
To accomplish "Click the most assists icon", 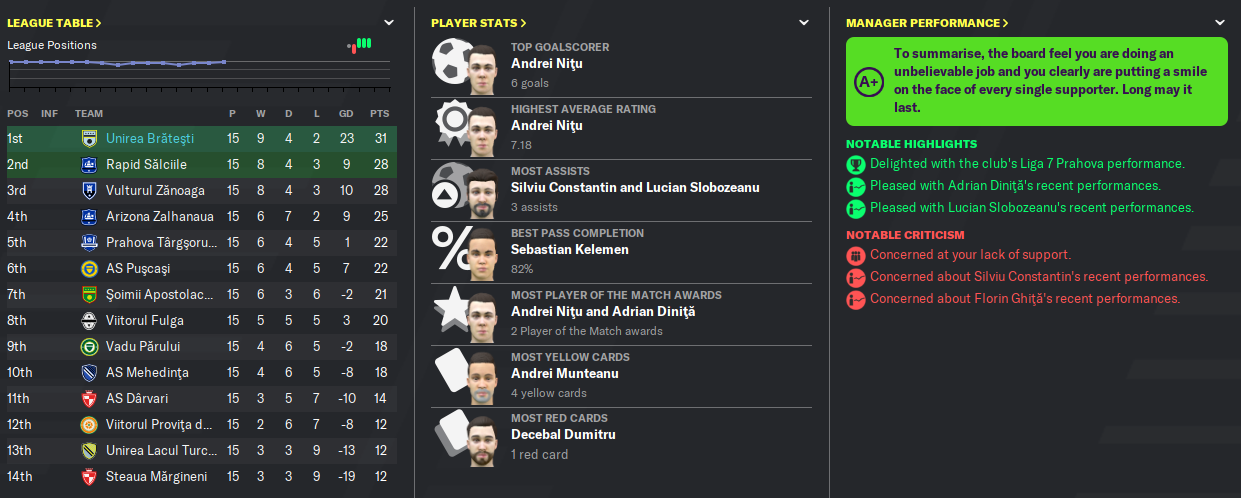I will click(449, 190).
